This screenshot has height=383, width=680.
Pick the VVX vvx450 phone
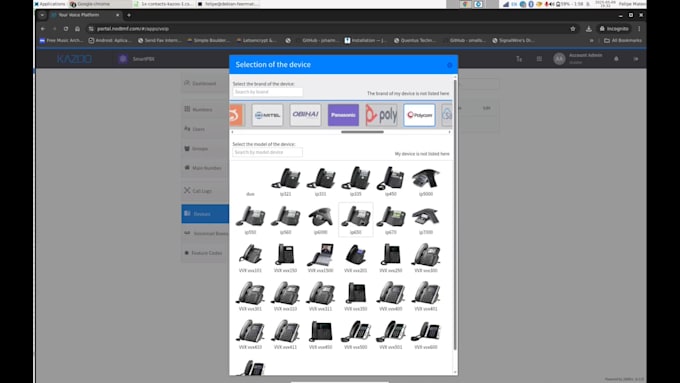point(320,334)
